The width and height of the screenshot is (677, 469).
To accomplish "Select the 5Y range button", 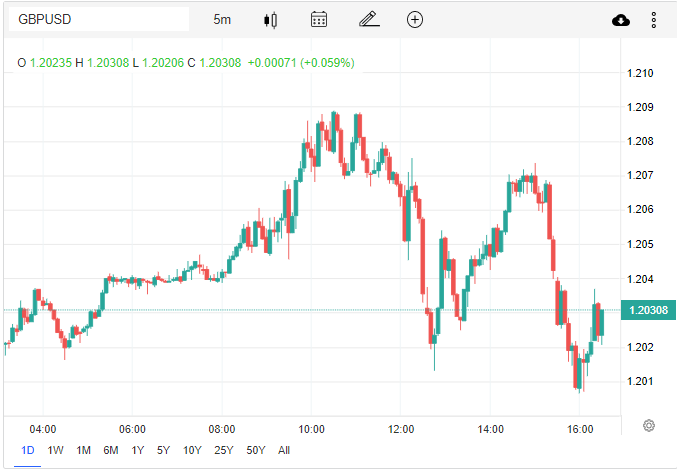I will [x=163, y=450].
